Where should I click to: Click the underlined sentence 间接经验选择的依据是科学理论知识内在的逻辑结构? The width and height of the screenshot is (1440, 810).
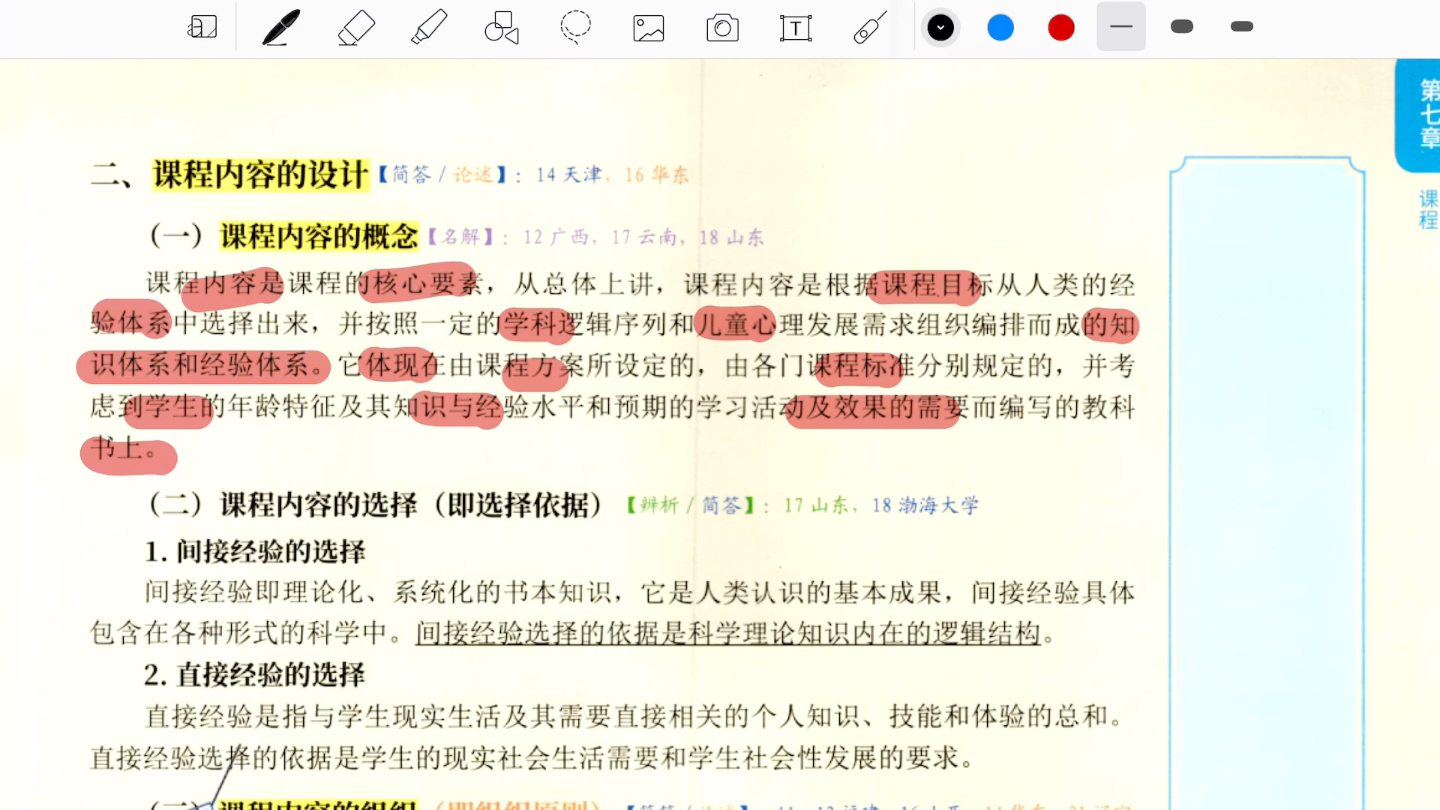click(x=728, y=633)
